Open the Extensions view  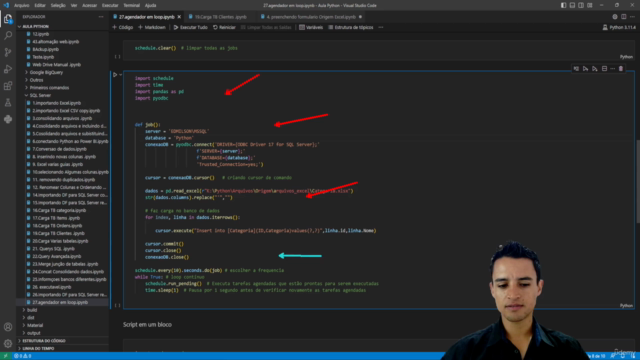pyautogui.click(x=8, y=86)
